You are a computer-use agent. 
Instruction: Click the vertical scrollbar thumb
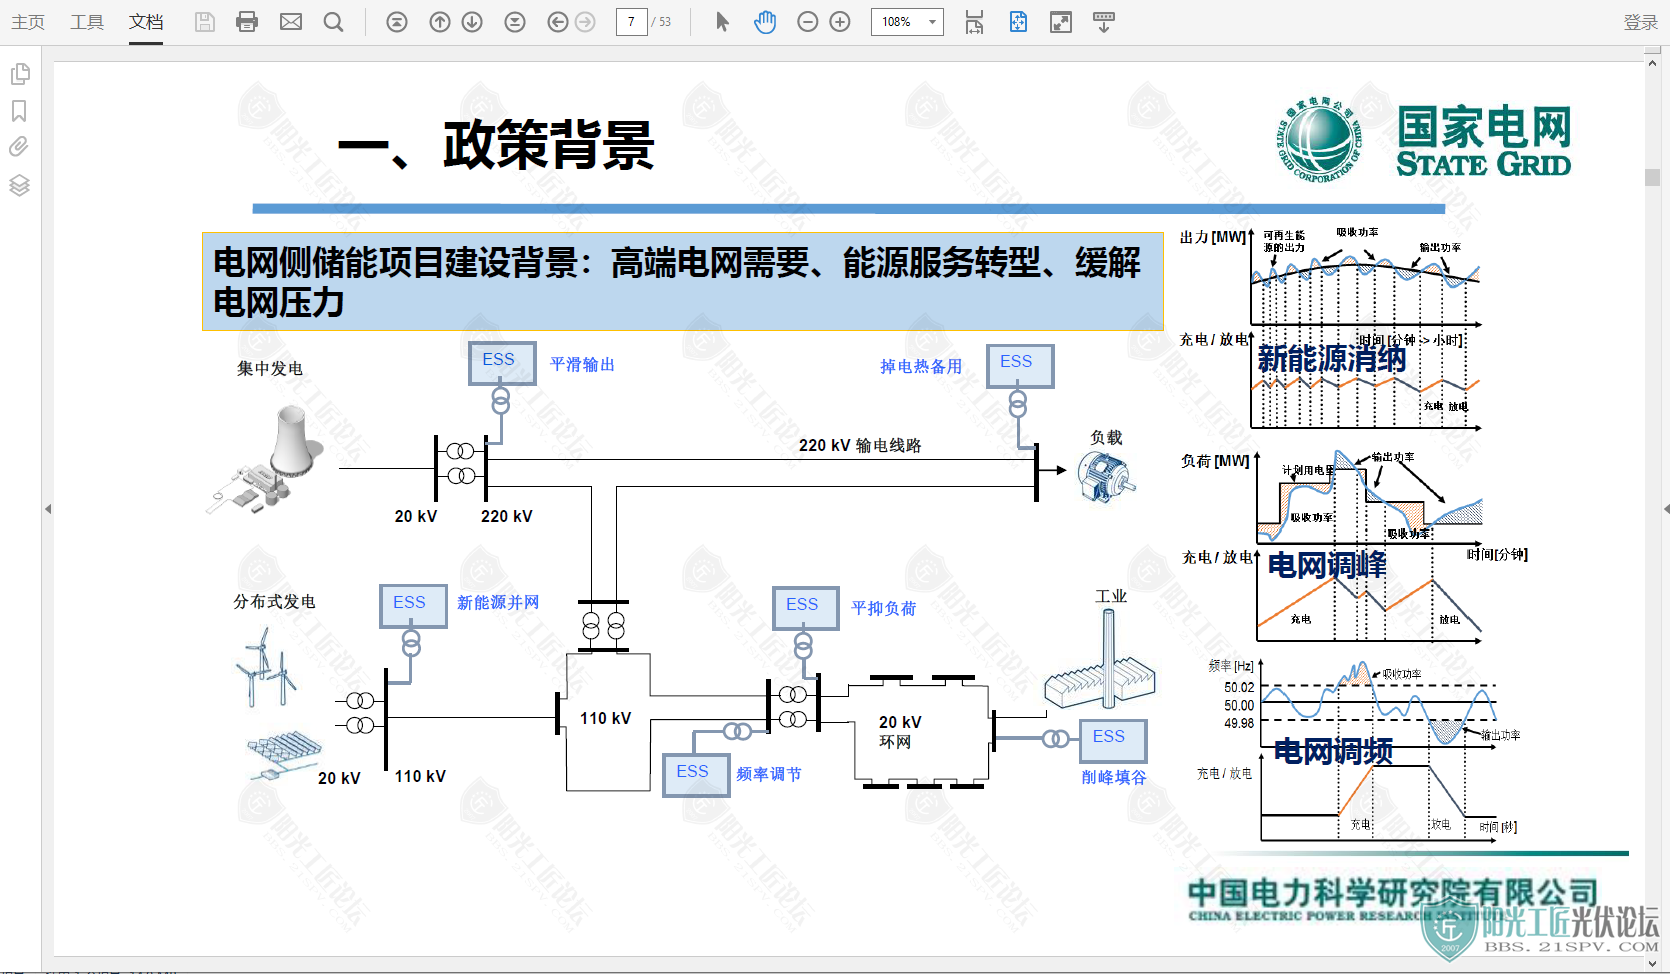[1652, 177]
